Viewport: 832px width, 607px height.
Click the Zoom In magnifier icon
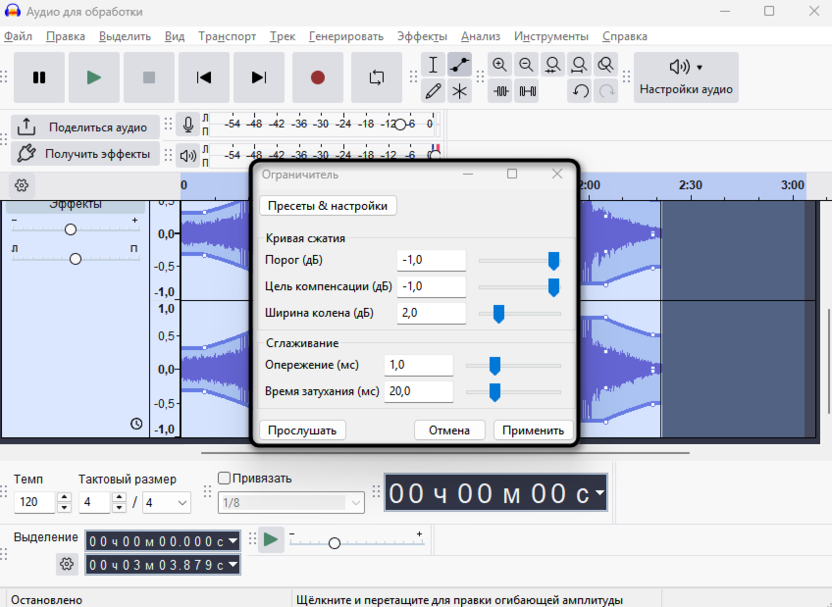tap(500, 65)
